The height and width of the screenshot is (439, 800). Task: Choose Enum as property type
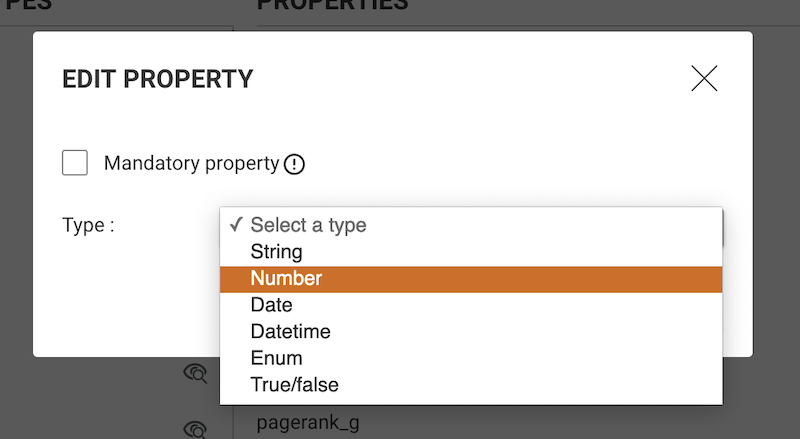[471, 358]
